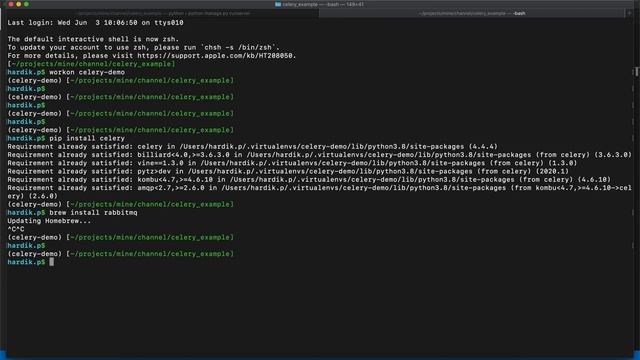This screenshot has width=640, height=360.
Task: Select the celery_example -bash tab
Action: pos(472,13)
